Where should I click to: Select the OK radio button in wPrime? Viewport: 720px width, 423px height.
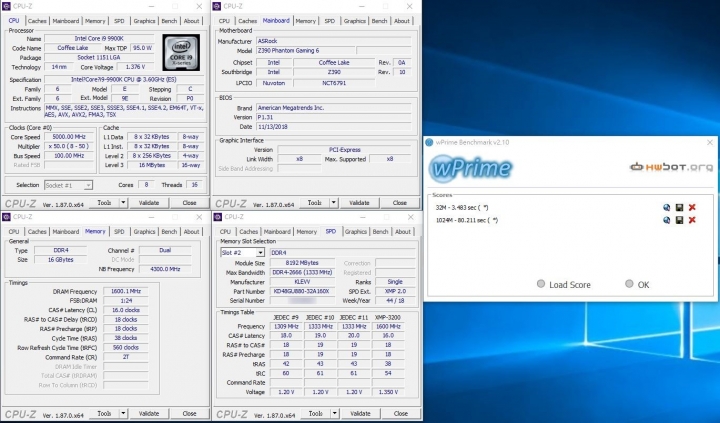point(629,284)
